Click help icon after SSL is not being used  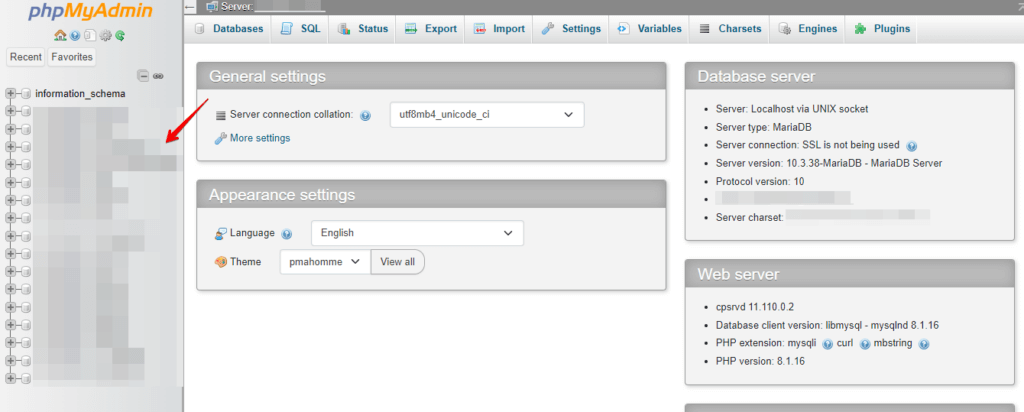click(912, 146)
